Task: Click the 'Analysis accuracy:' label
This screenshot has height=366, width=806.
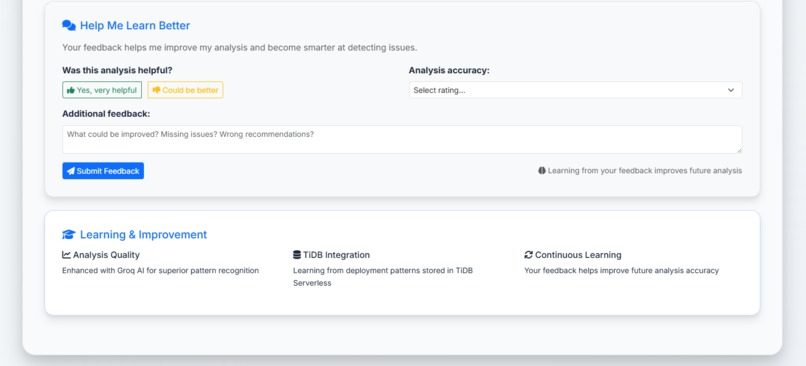Action: coord(449,70)
